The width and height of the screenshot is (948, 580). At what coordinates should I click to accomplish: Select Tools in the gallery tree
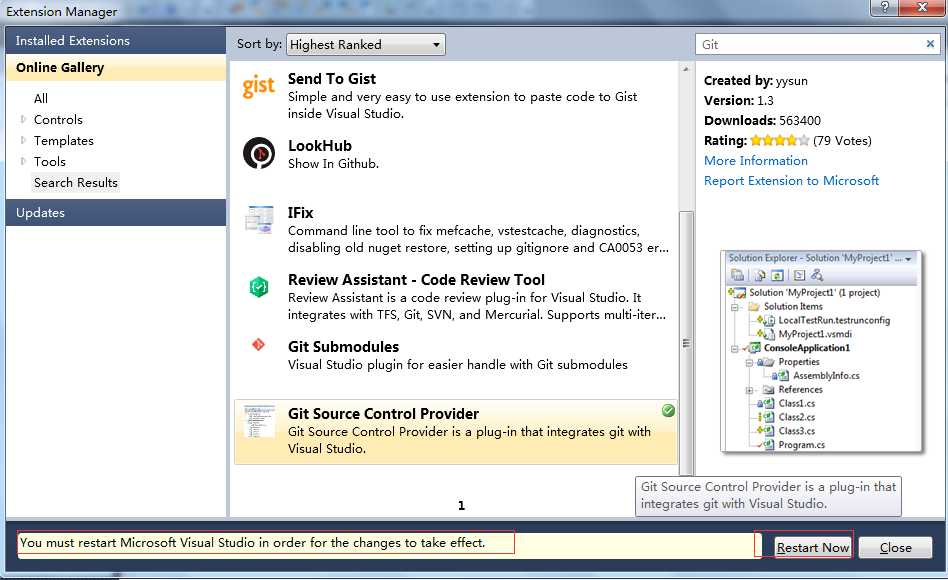(x=50, y=161)
